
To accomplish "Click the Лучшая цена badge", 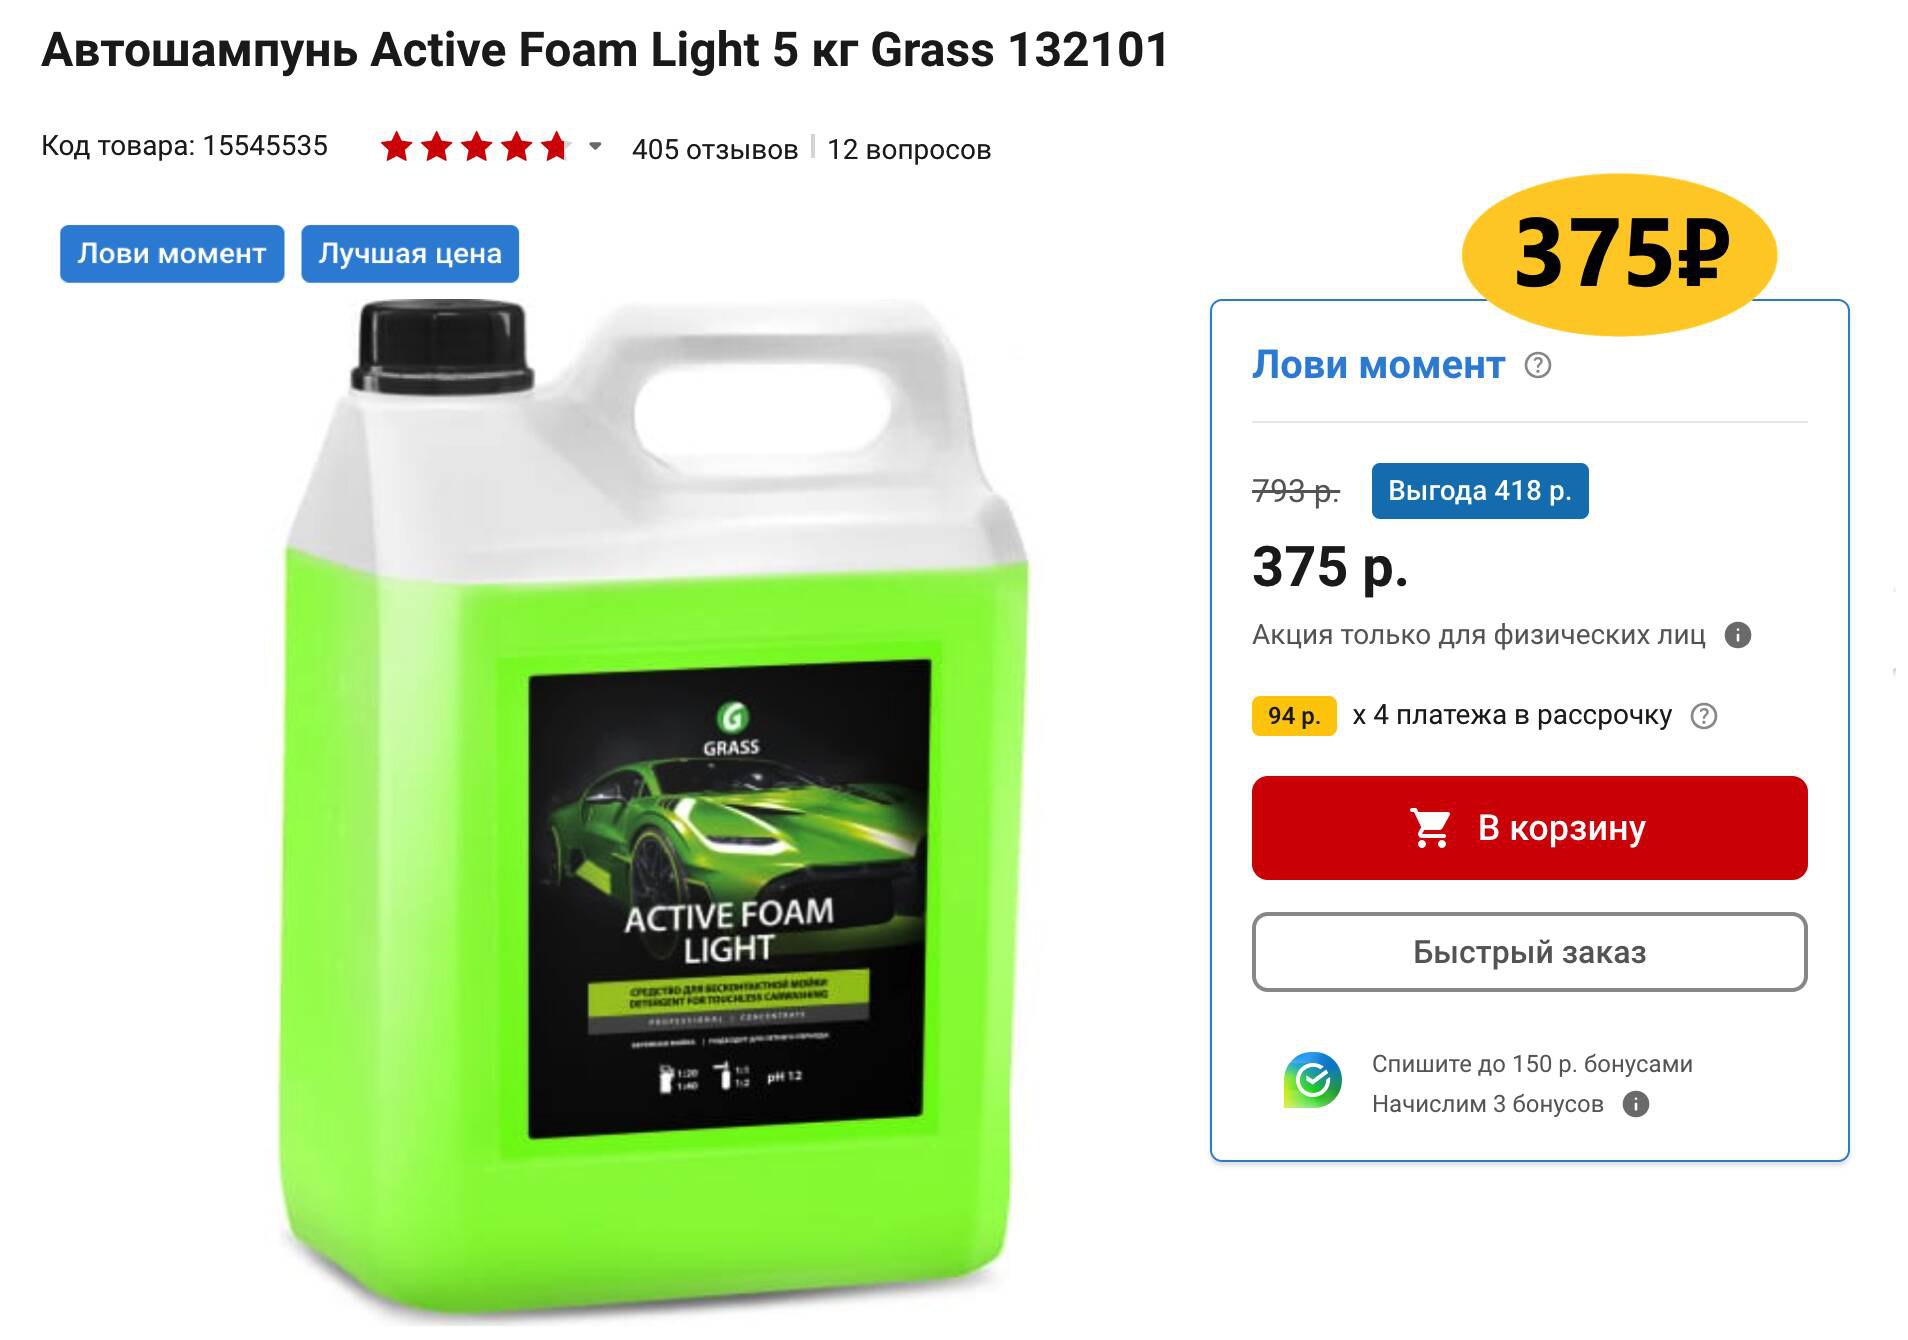I will point(410,254).
